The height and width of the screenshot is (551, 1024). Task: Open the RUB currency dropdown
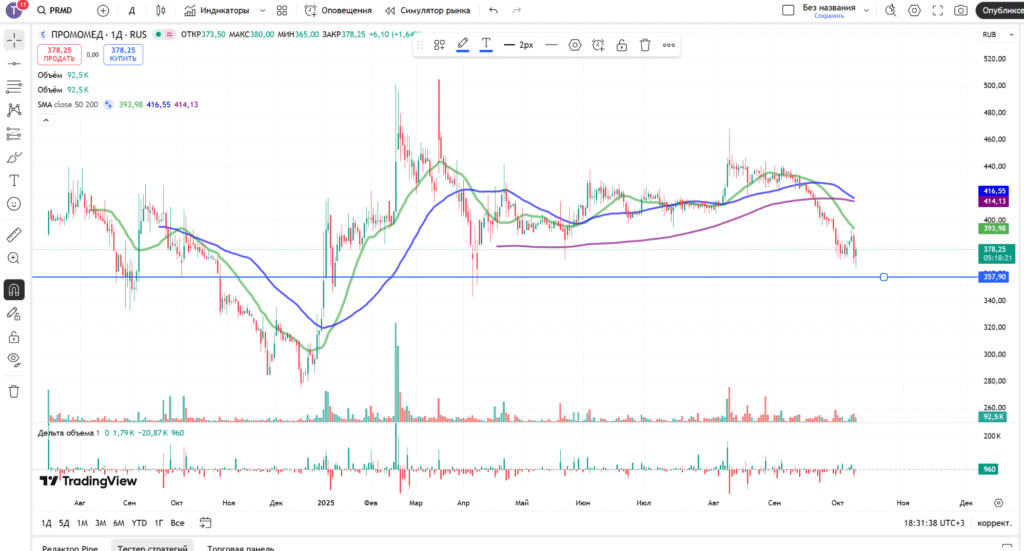pyautogui.click(x=998, y=35)
